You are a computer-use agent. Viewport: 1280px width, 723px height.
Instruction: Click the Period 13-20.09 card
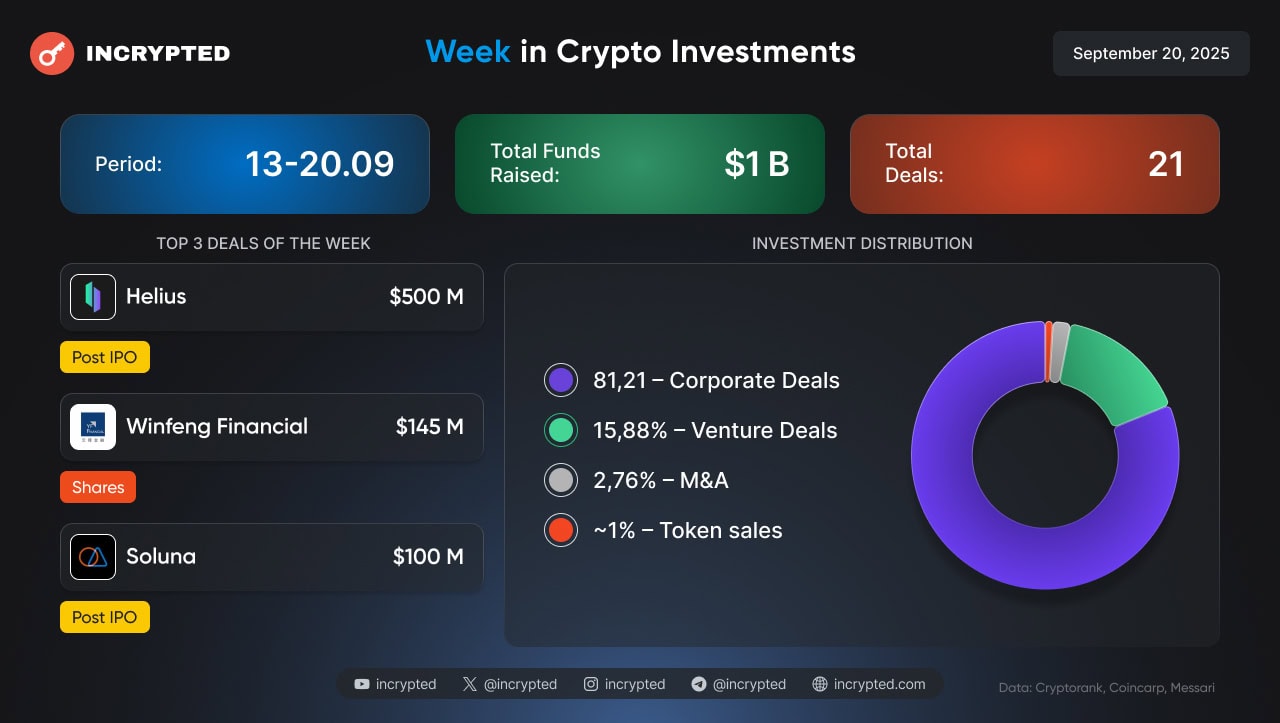pyautogui.click(x=245, y=164)
